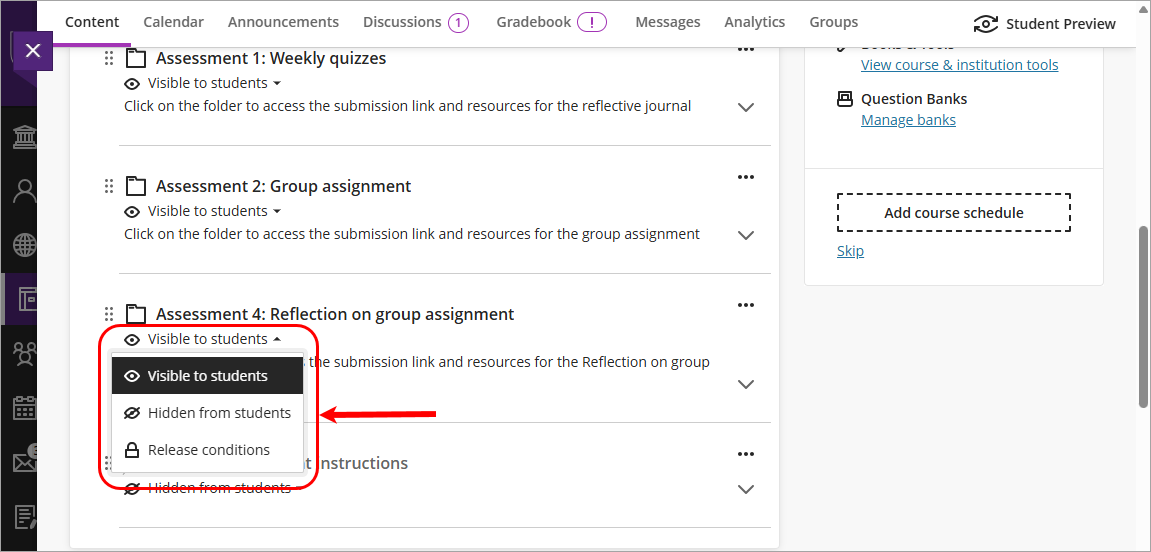The width and height of the screenshot is (1151, 552).
Task: Expand the Assessment 2 folder chevron
Action: [x=746, y=236]
